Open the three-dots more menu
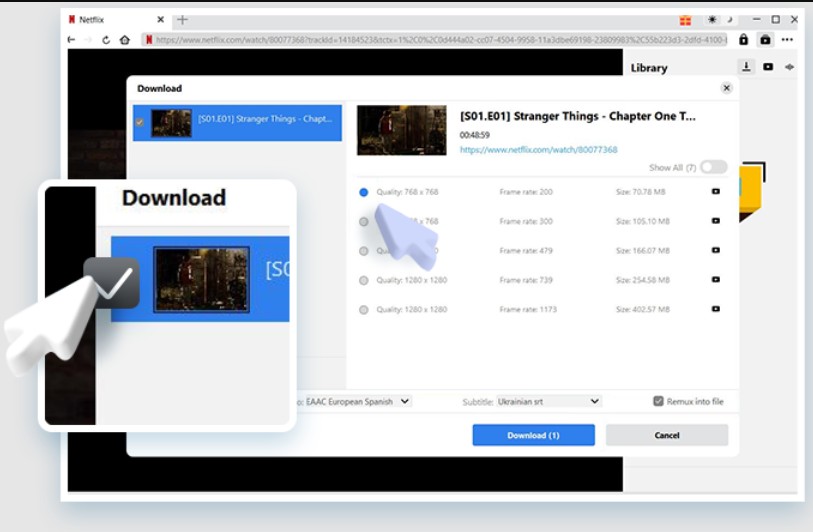This screenshot has height=532, width=813. [x=787, y=40]
